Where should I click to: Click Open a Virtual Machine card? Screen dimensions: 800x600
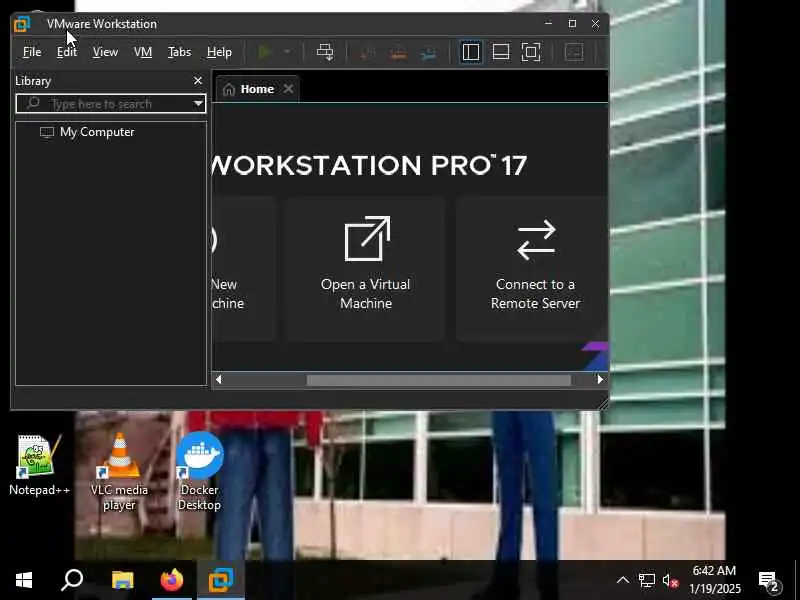(x=365, y=269)
